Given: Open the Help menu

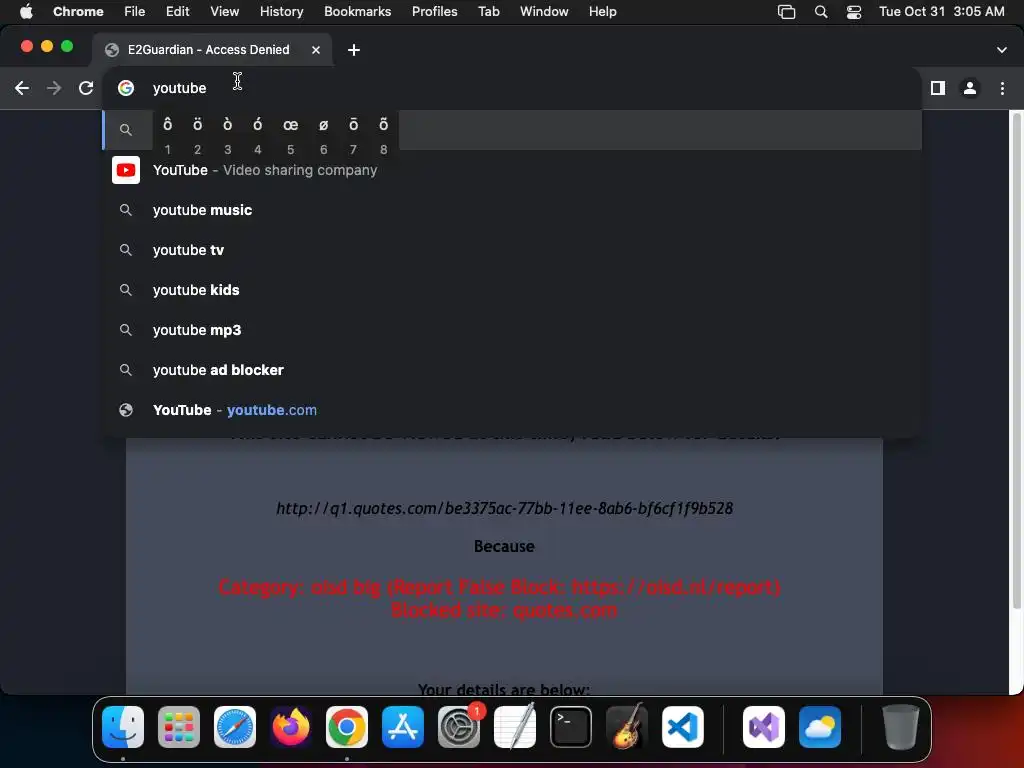Looking at the screenshot, I should [602, 12].
